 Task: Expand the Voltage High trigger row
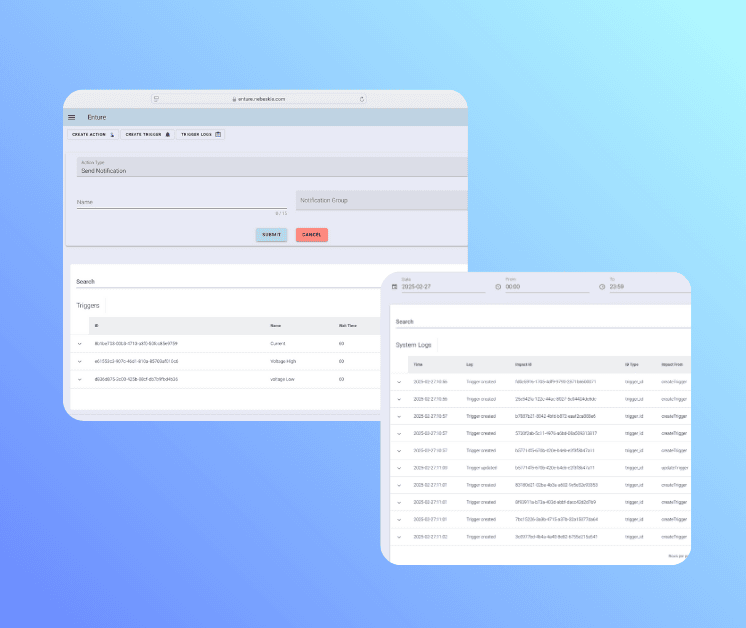tap(79, 361)
